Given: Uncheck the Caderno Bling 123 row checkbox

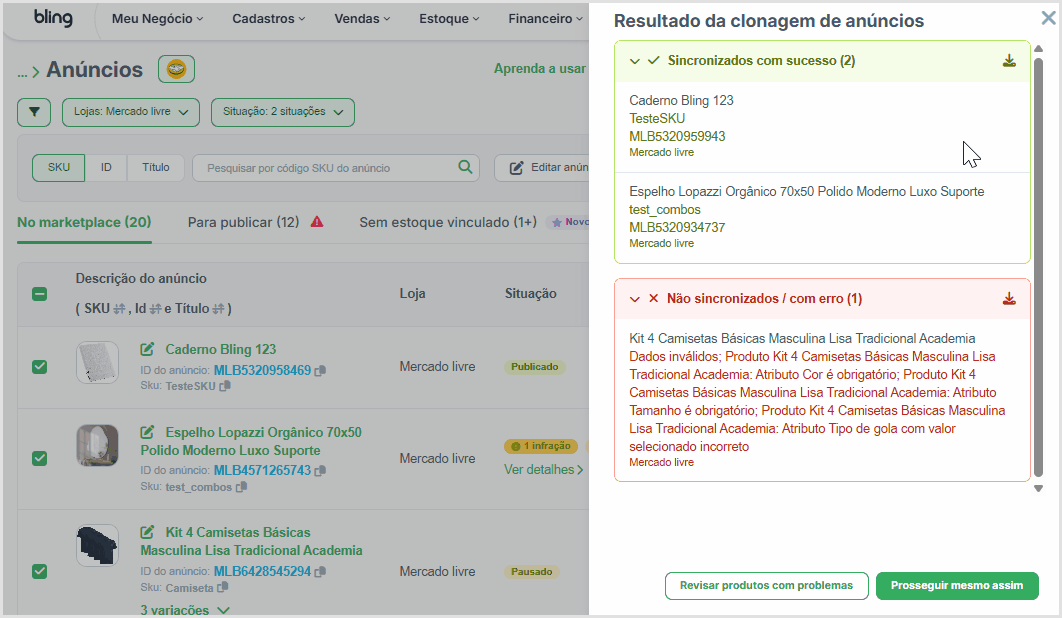Looking at the screenshot, I should (39, 367).
